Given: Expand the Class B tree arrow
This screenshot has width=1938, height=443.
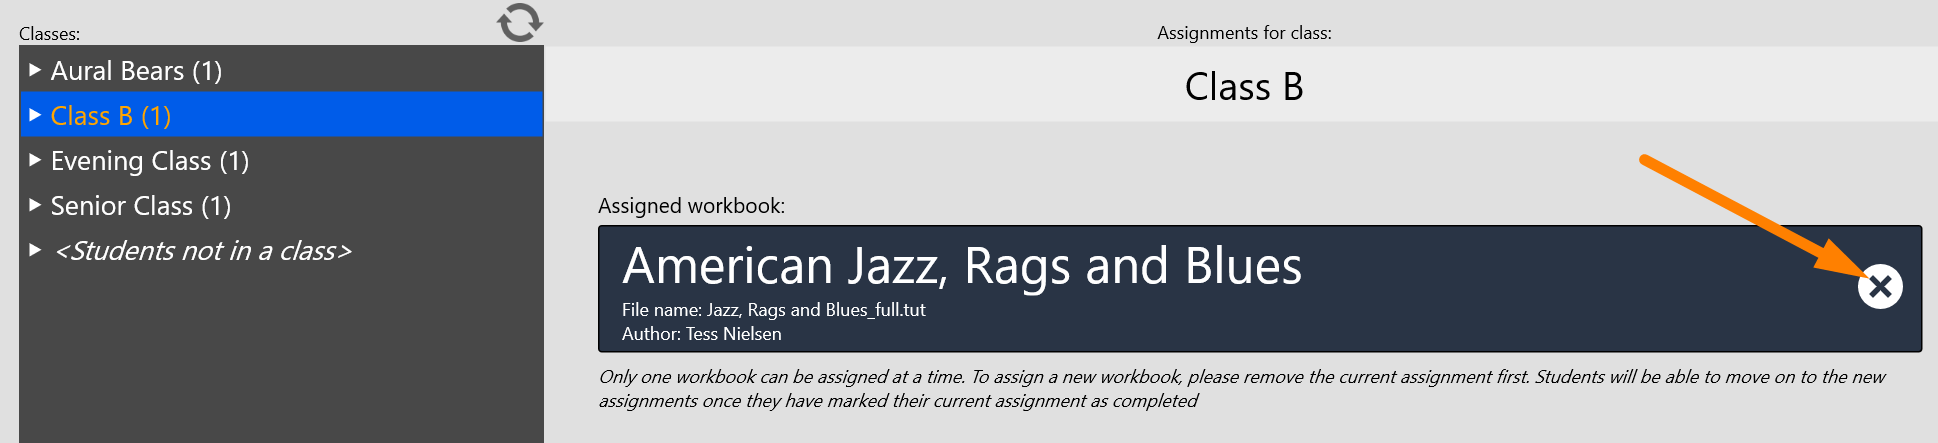Looking at the screenshot, I should pyautogui.click(x=35, y=115).
